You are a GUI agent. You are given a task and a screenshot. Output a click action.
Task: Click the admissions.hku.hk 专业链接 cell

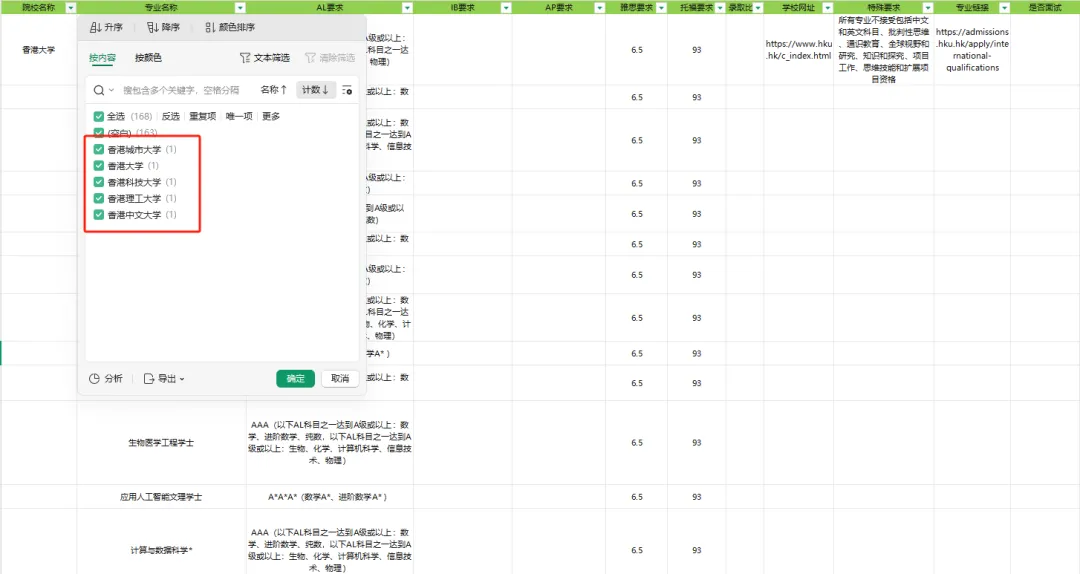tap(972, 50)
